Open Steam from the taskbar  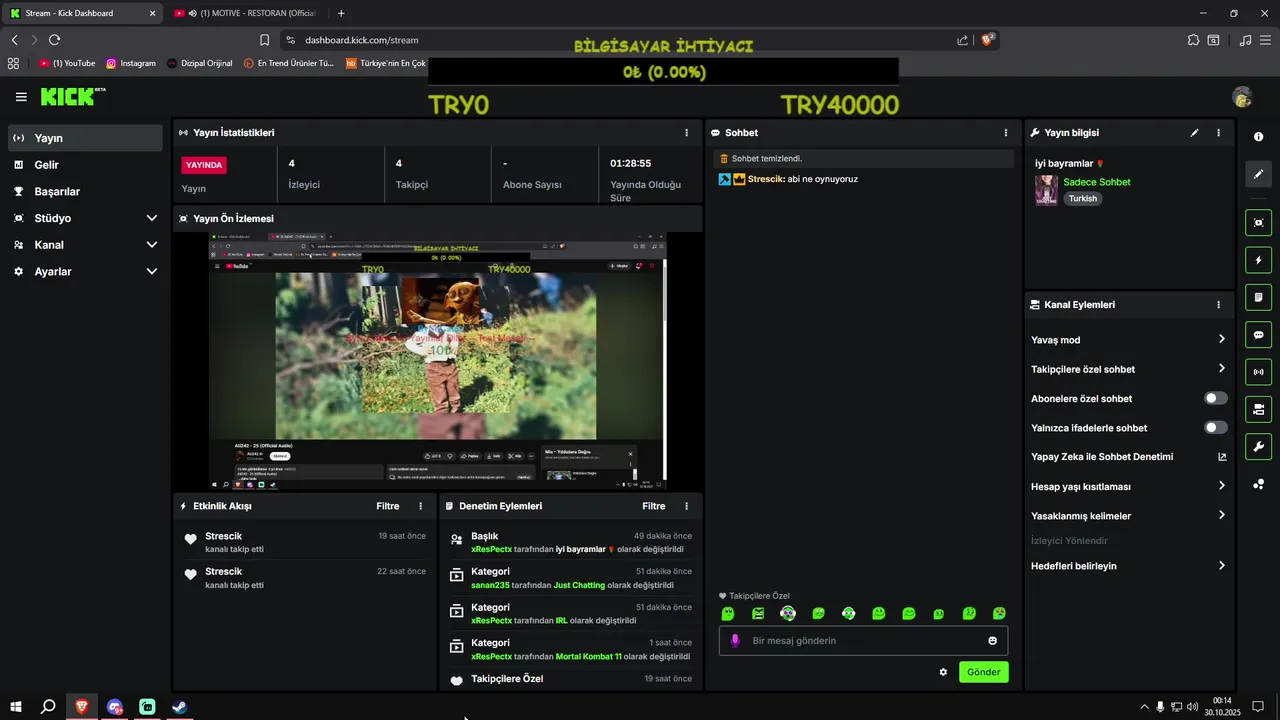(x=179, y=707)
